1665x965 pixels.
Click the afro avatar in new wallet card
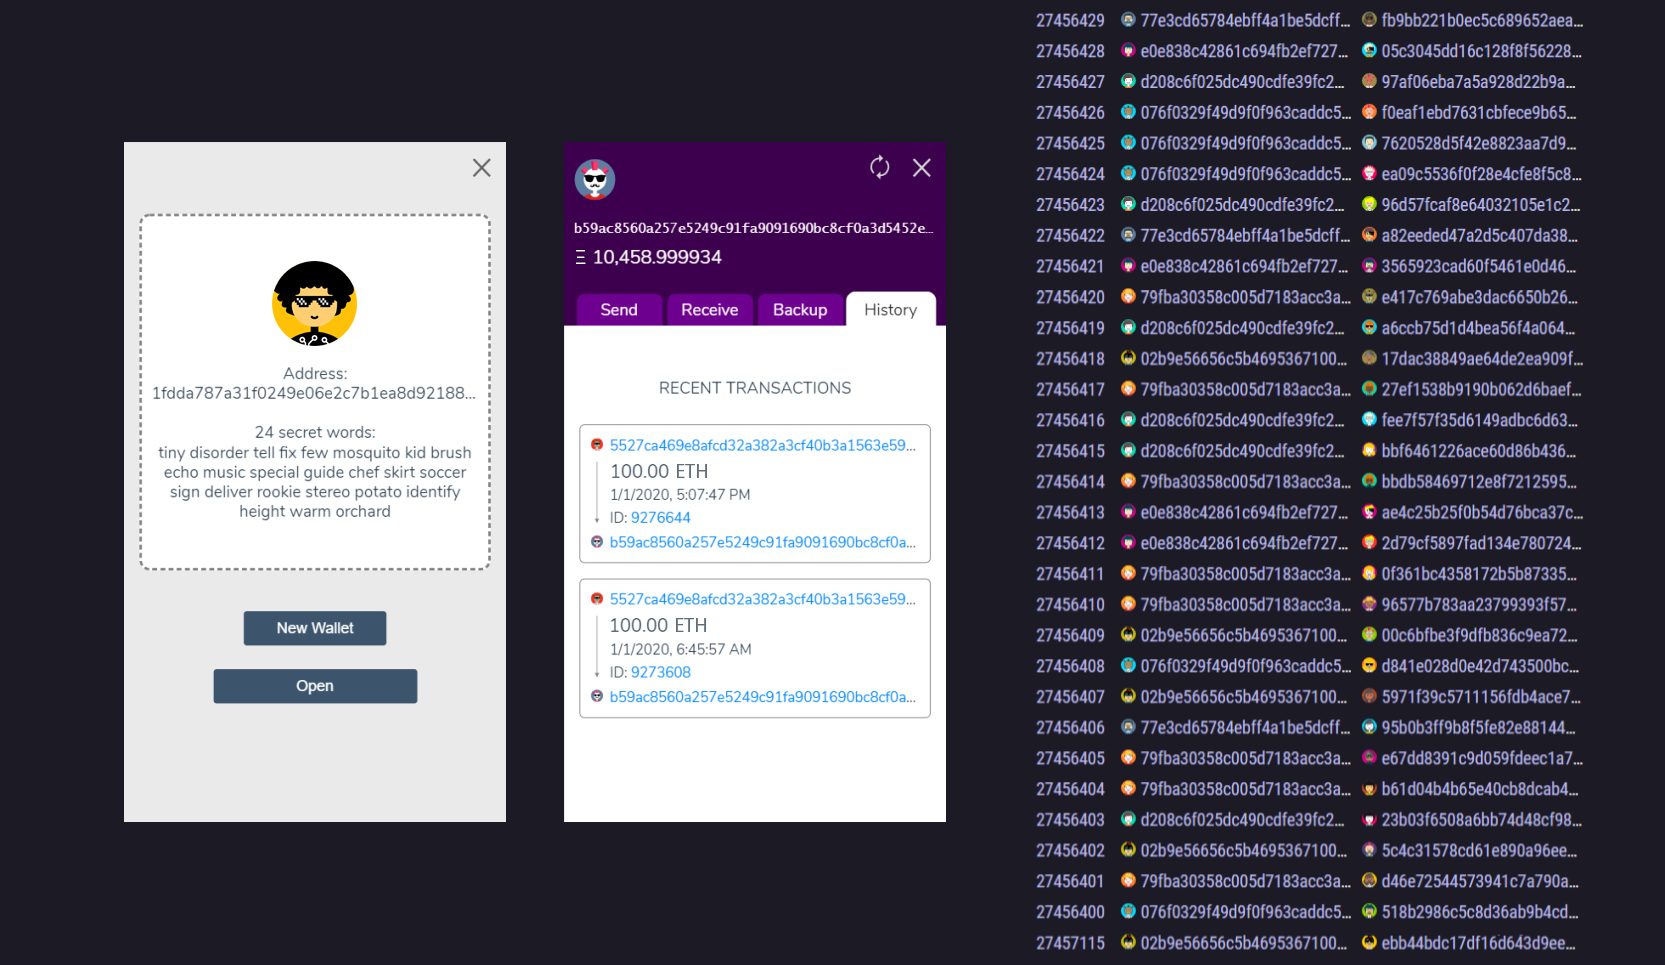[x=315, y=304]
